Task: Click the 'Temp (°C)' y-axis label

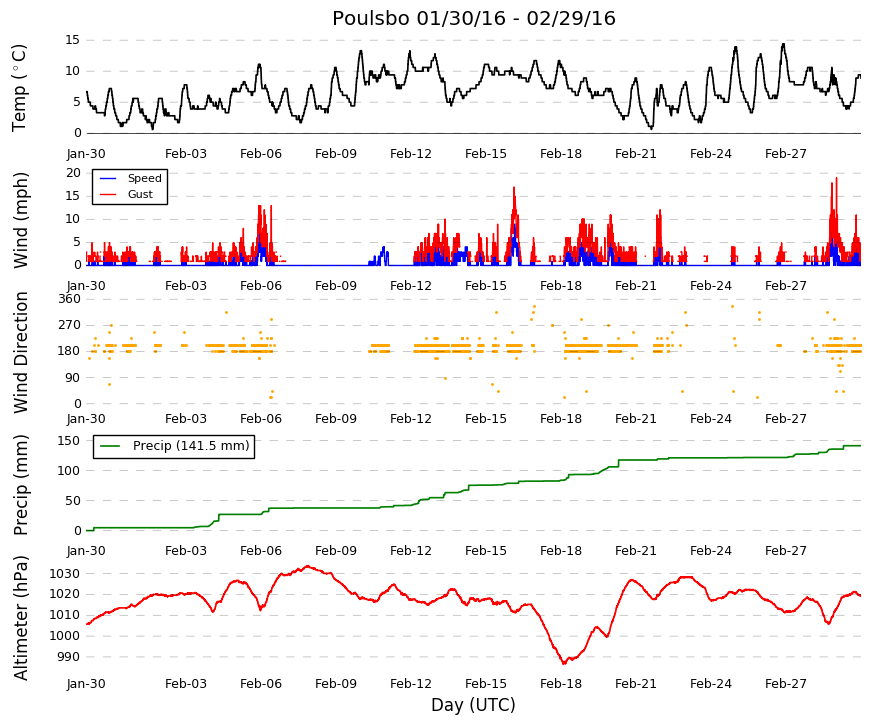Action: [x=19, y=88]
